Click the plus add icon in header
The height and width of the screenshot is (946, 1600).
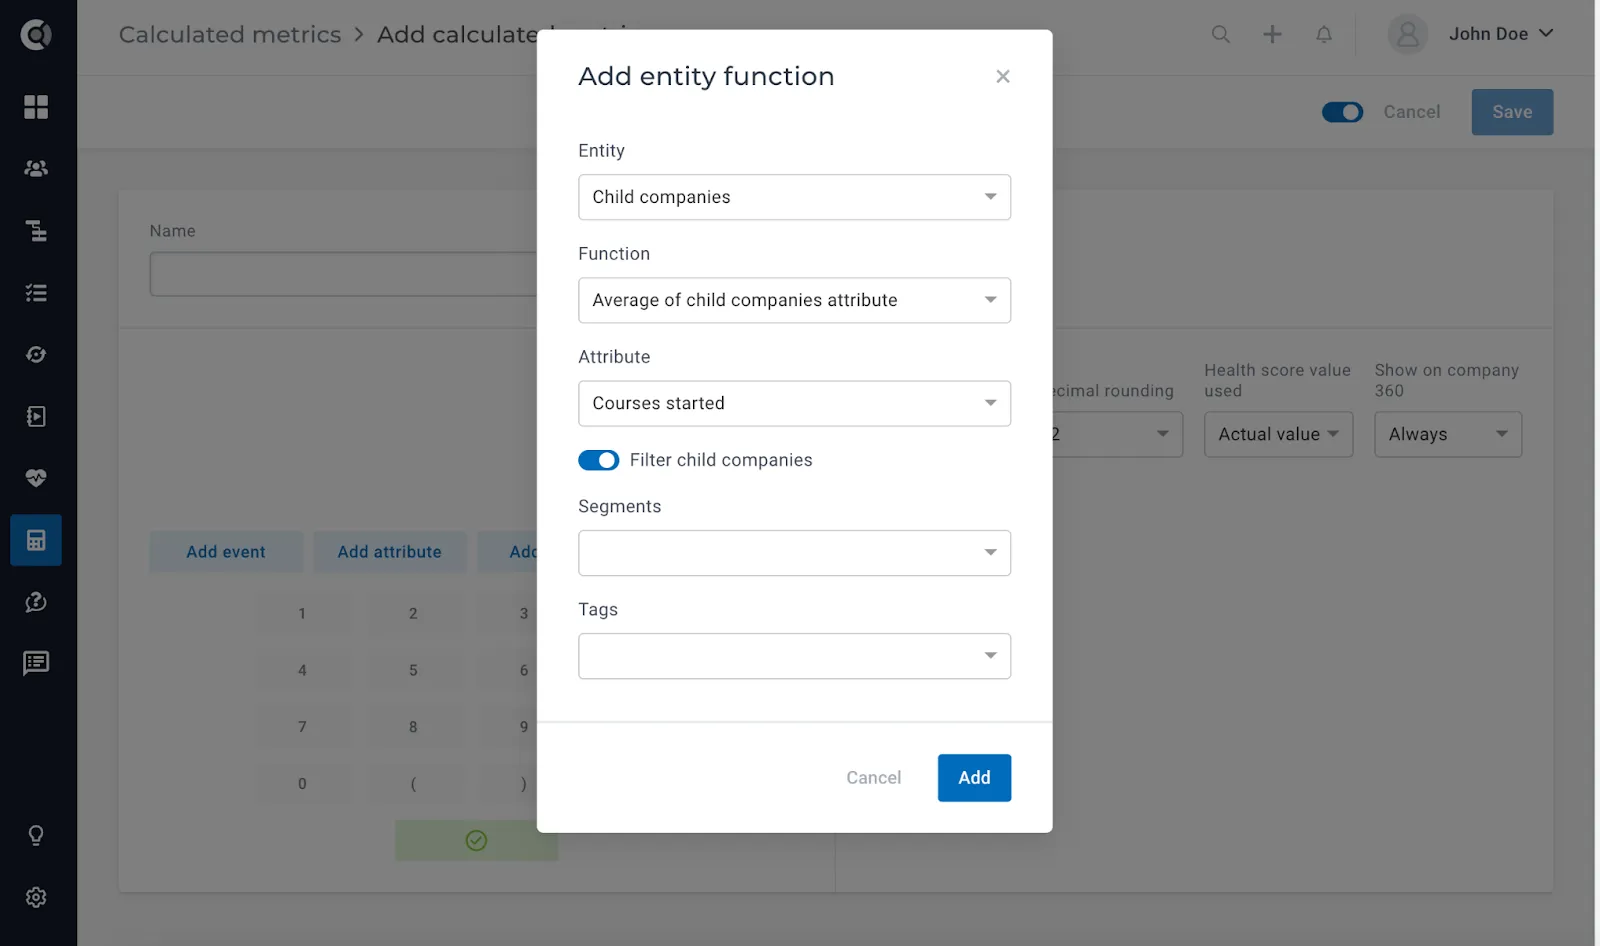(1272, 34)
